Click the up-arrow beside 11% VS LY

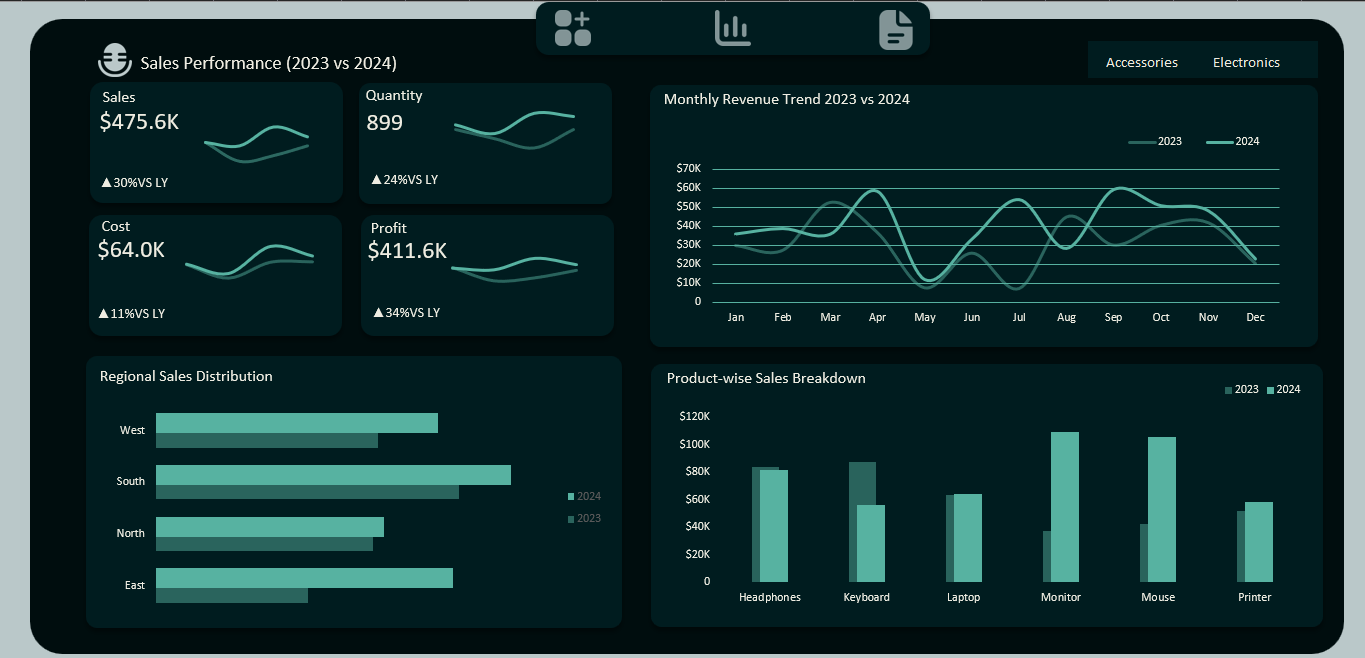[104, 313]
